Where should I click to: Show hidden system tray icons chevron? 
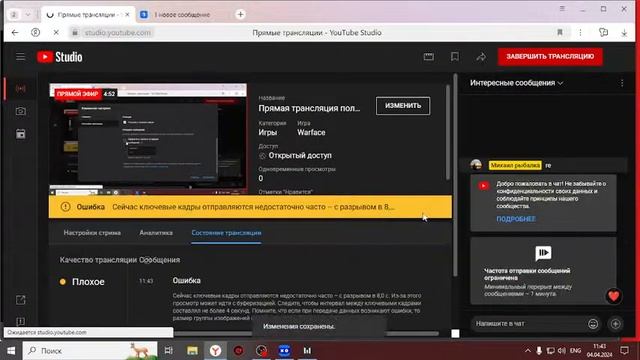pos(528,351)
